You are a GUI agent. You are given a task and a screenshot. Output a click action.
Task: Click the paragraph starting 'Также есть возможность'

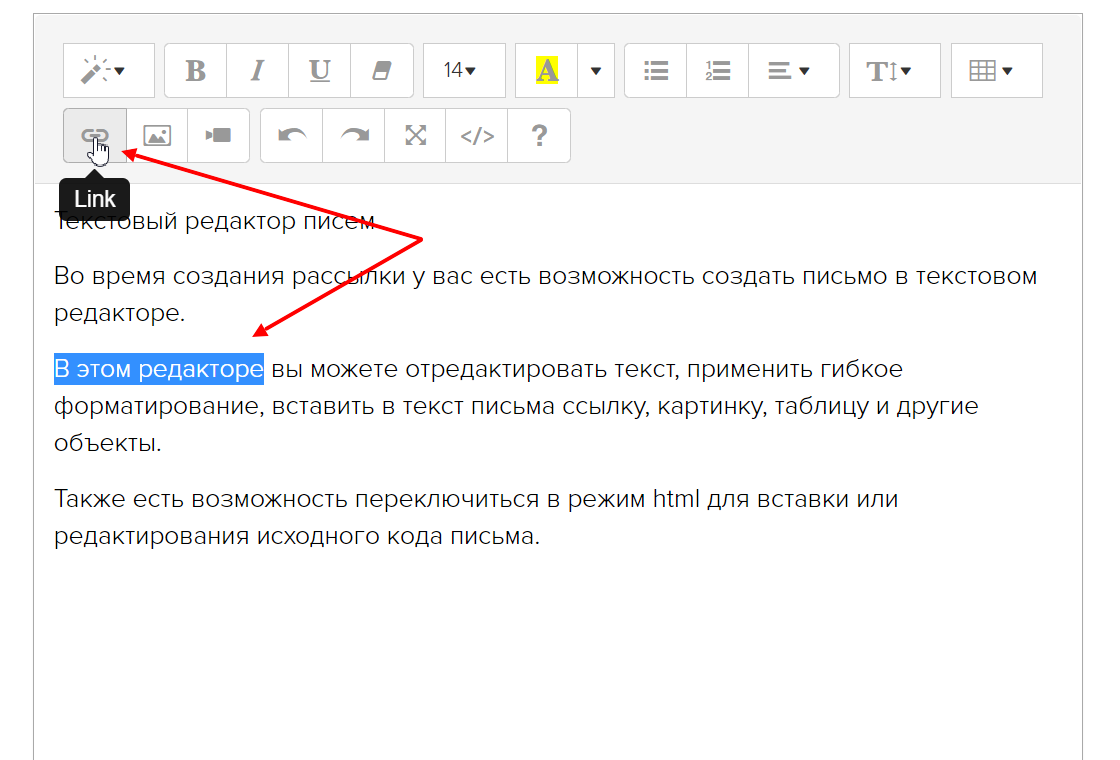(x=476, y=517)
